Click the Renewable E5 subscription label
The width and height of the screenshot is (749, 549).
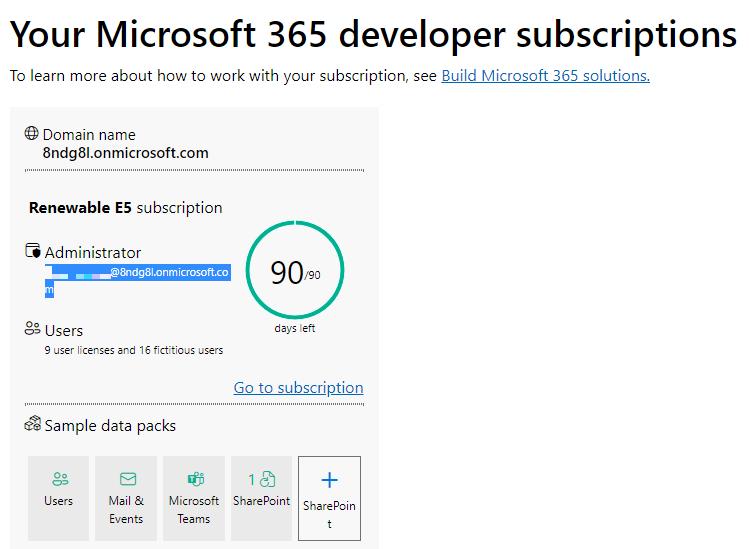tap(125, 208)
